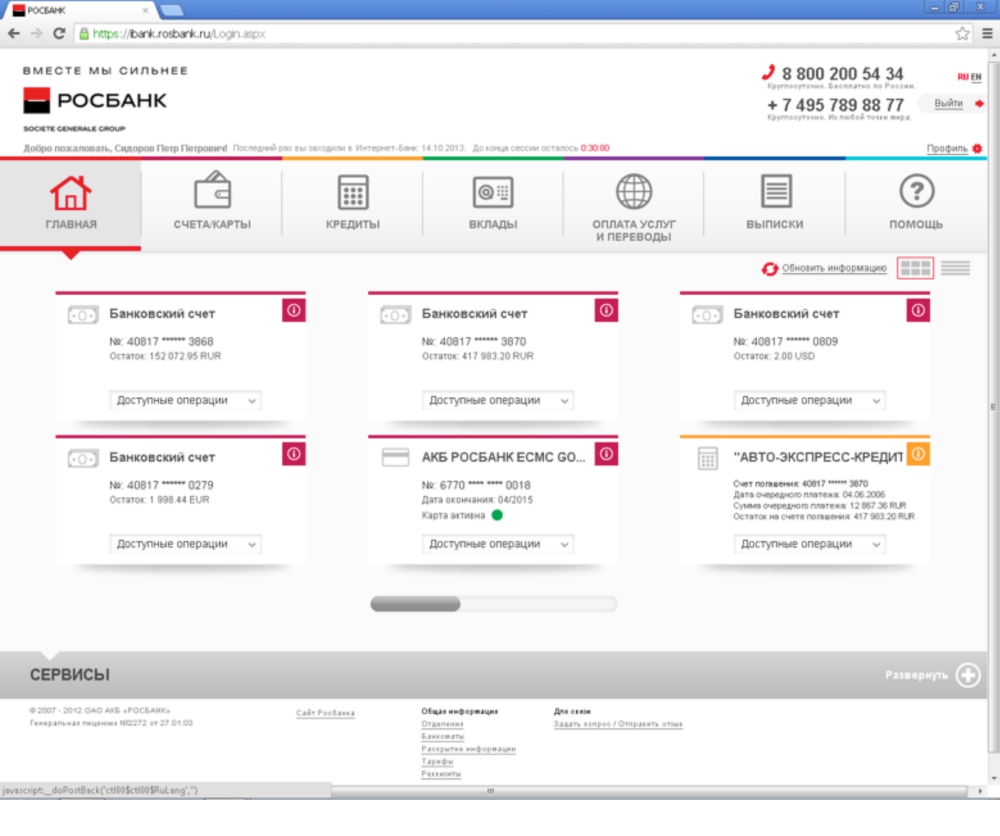Select the РОСБАНК browser tab
Screen dimensions: 1000x836
pos(82,10)
